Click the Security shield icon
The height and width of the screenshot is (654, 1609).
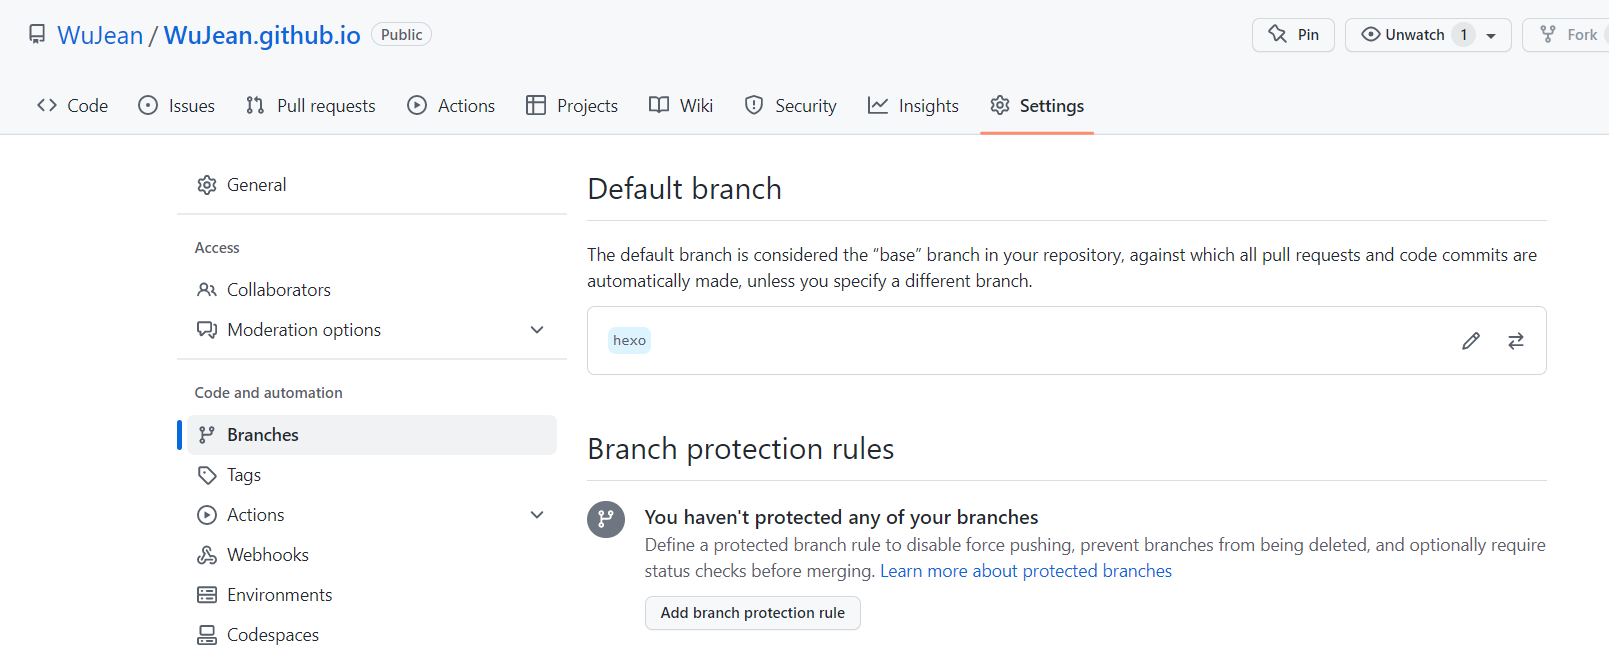pos(754,105)
